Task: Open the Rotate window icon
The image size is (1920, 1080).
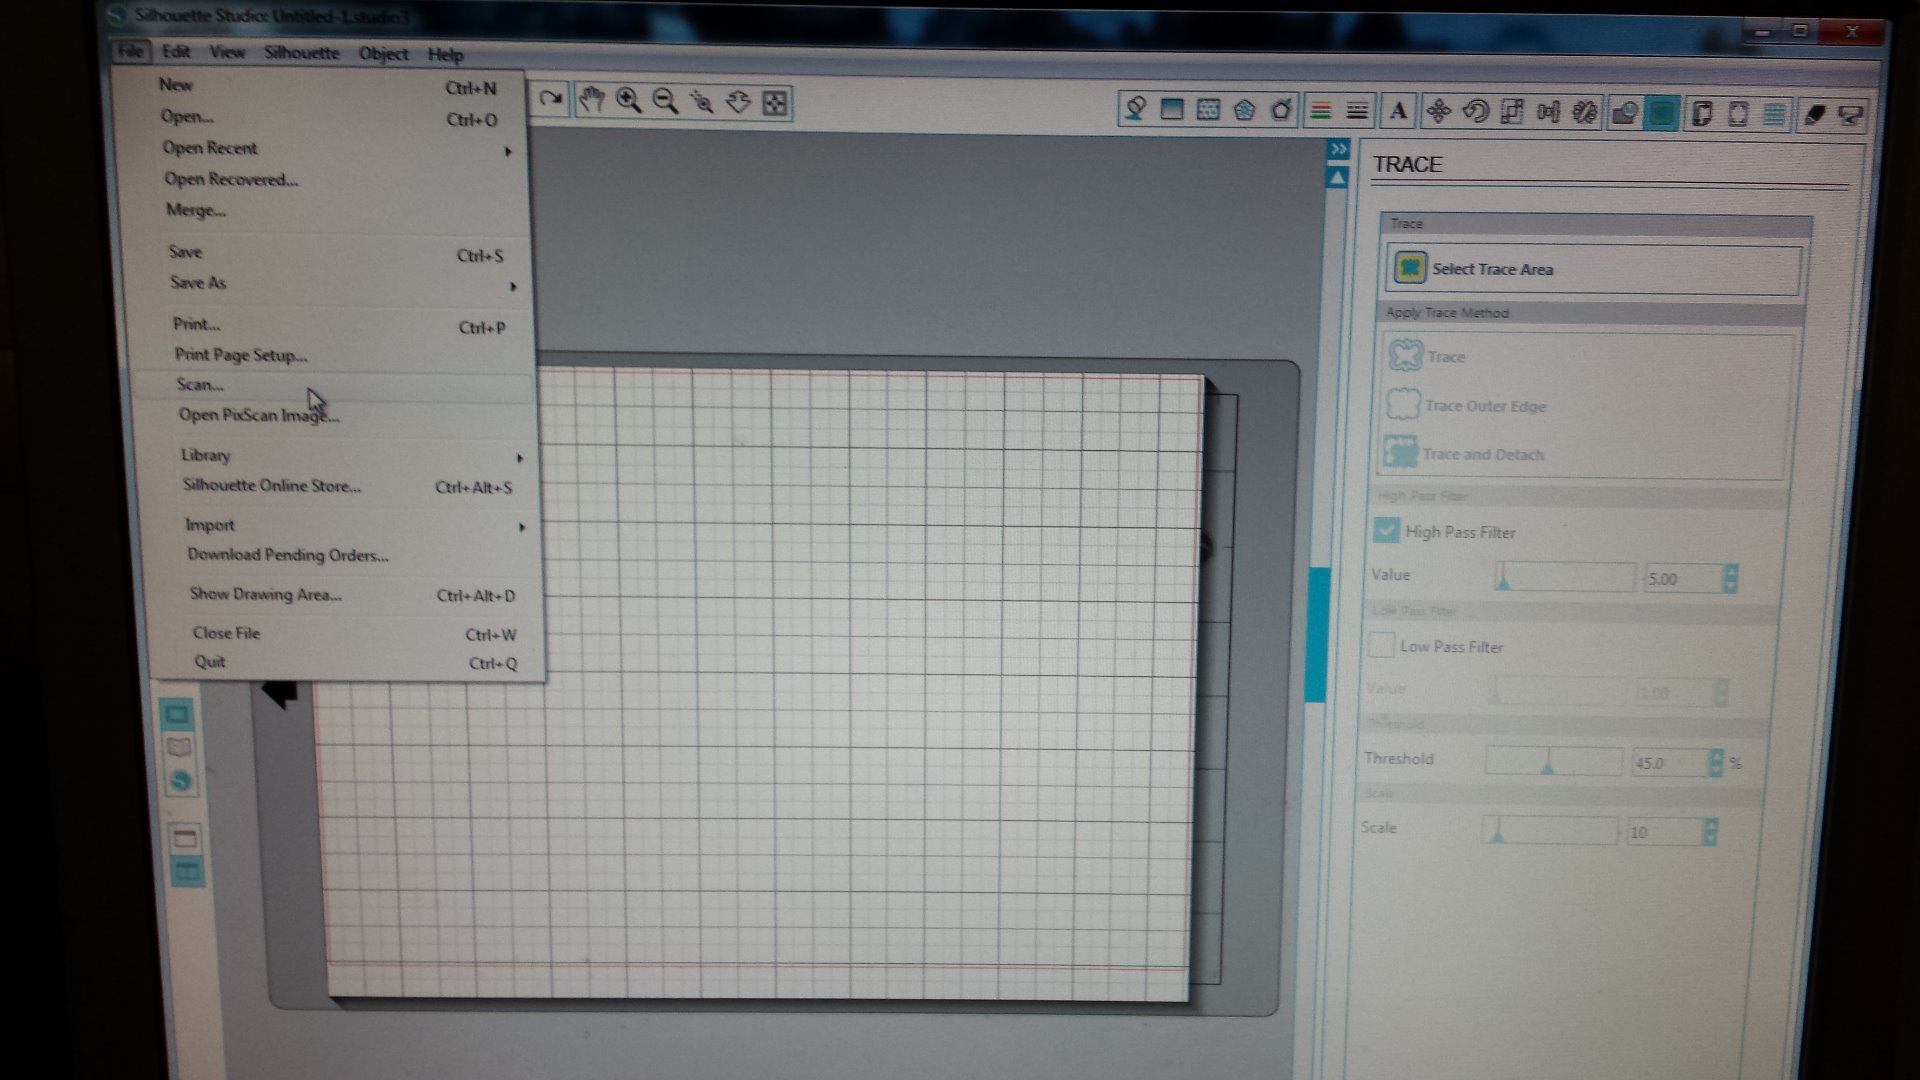Action: 1475,111
